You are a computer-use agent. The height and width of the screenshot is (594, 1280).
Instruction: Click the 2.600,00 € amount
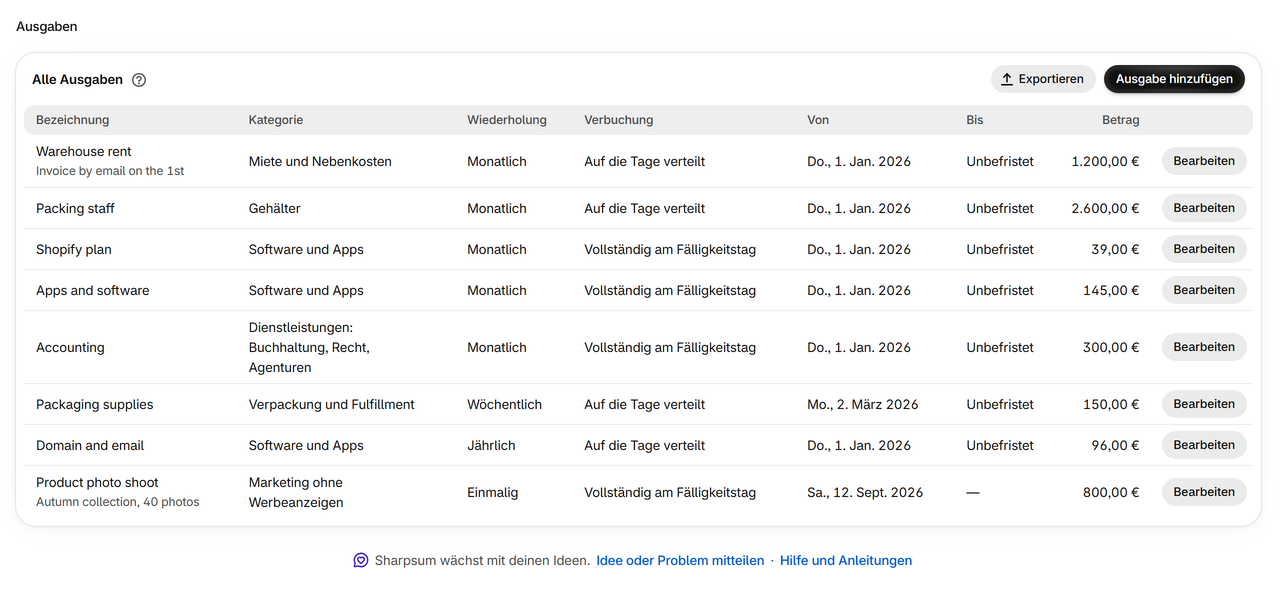(1105, 209)
